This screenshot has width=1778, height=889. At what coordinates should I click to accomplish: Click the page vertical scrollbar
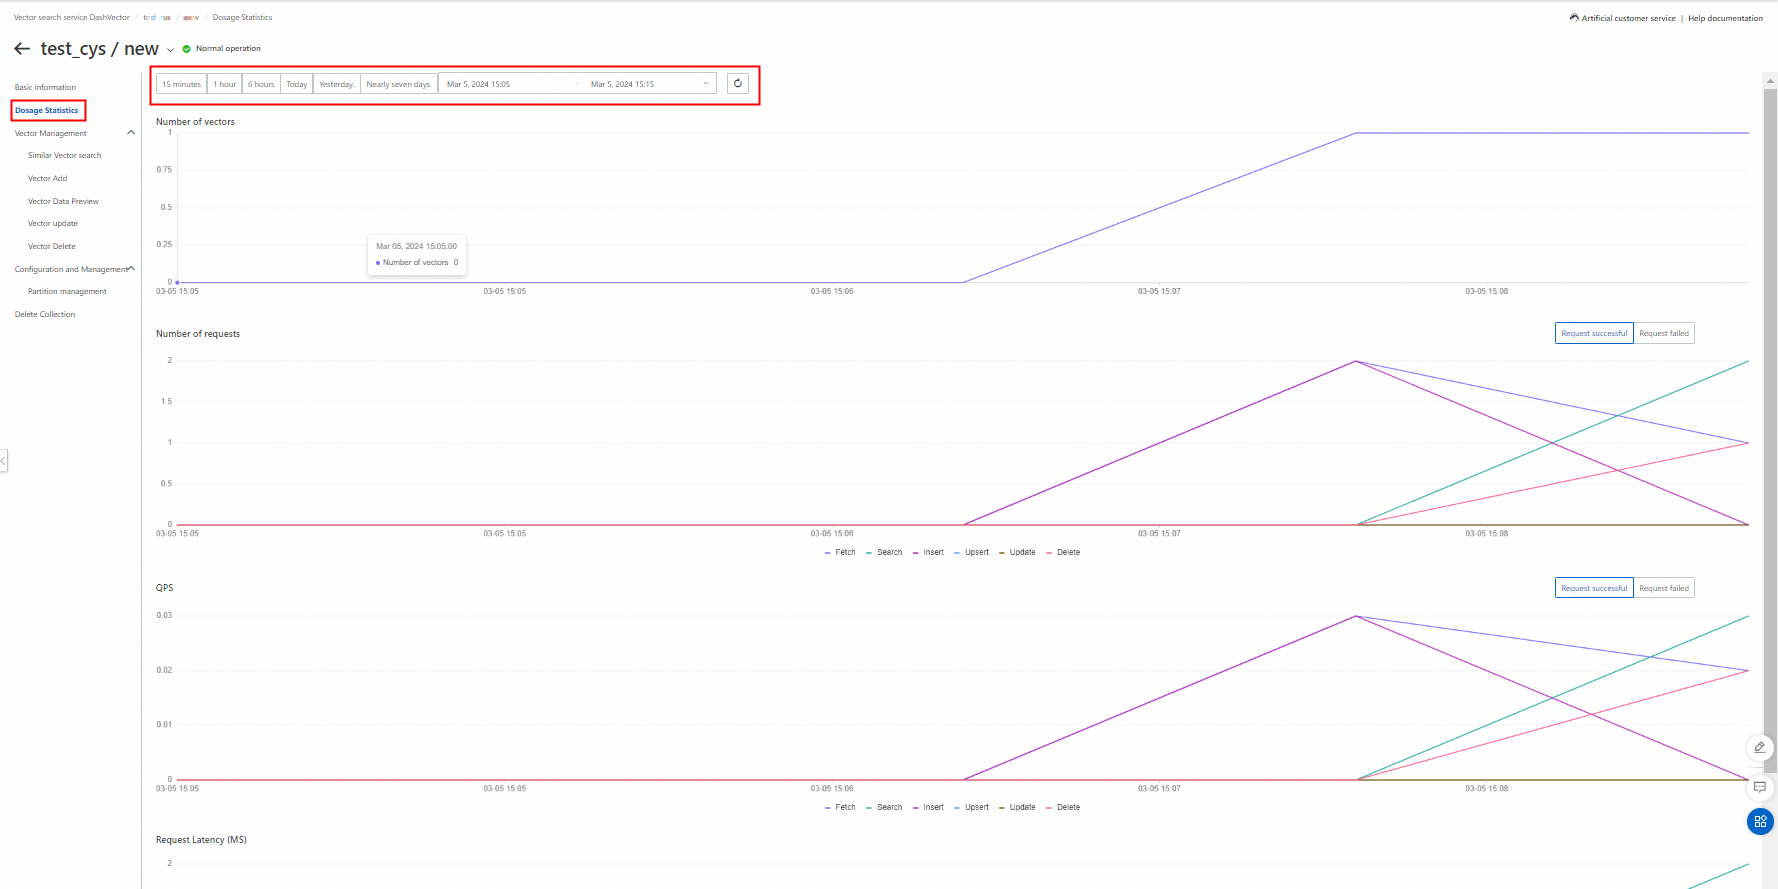[1770, 430]
